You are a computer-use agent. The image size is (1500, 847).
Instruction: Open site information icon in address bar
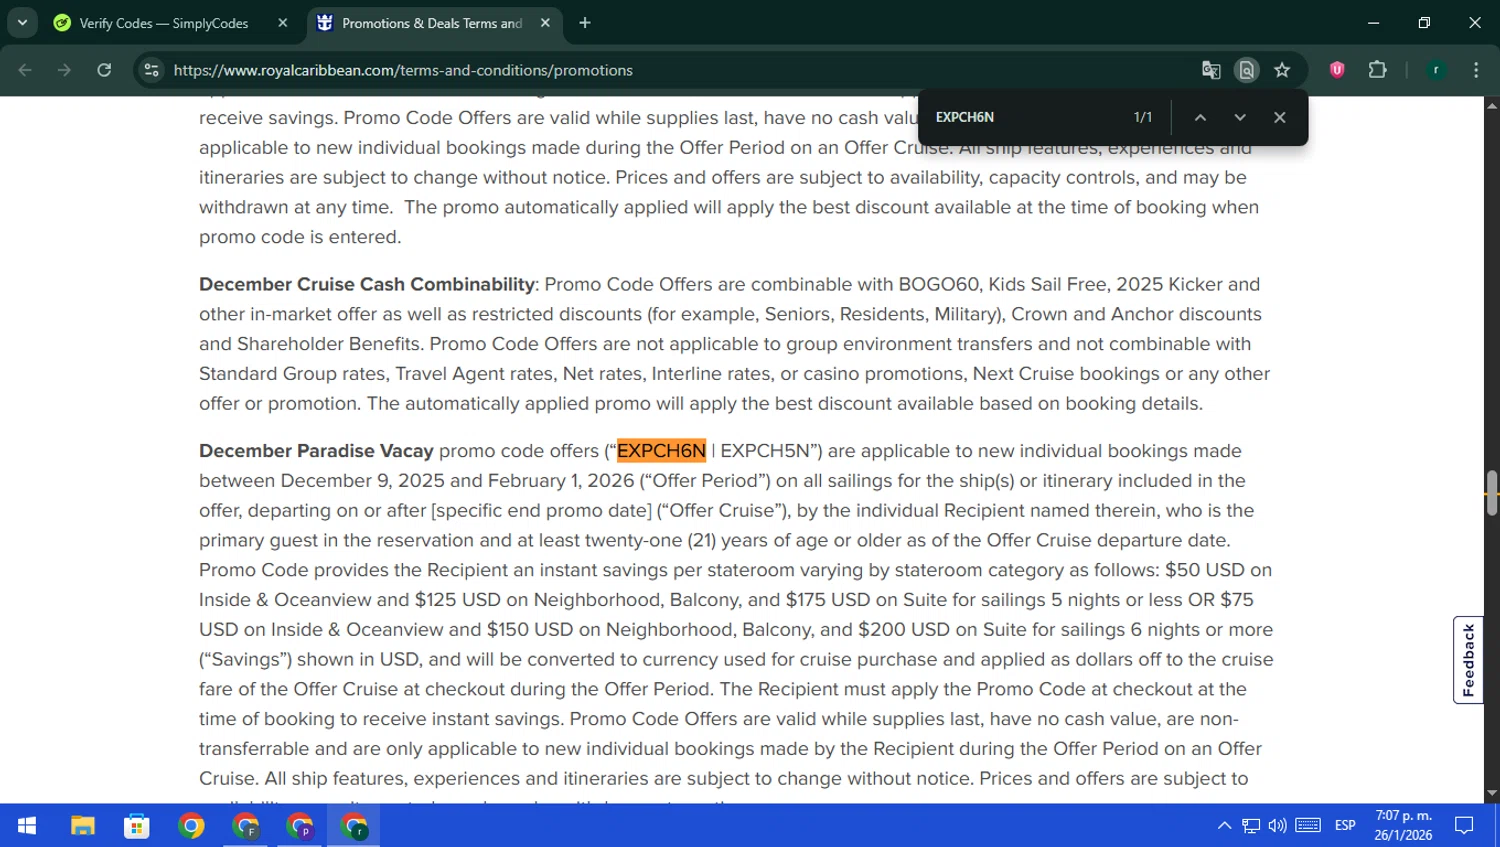pyautogui.click(x=151, y=70)
